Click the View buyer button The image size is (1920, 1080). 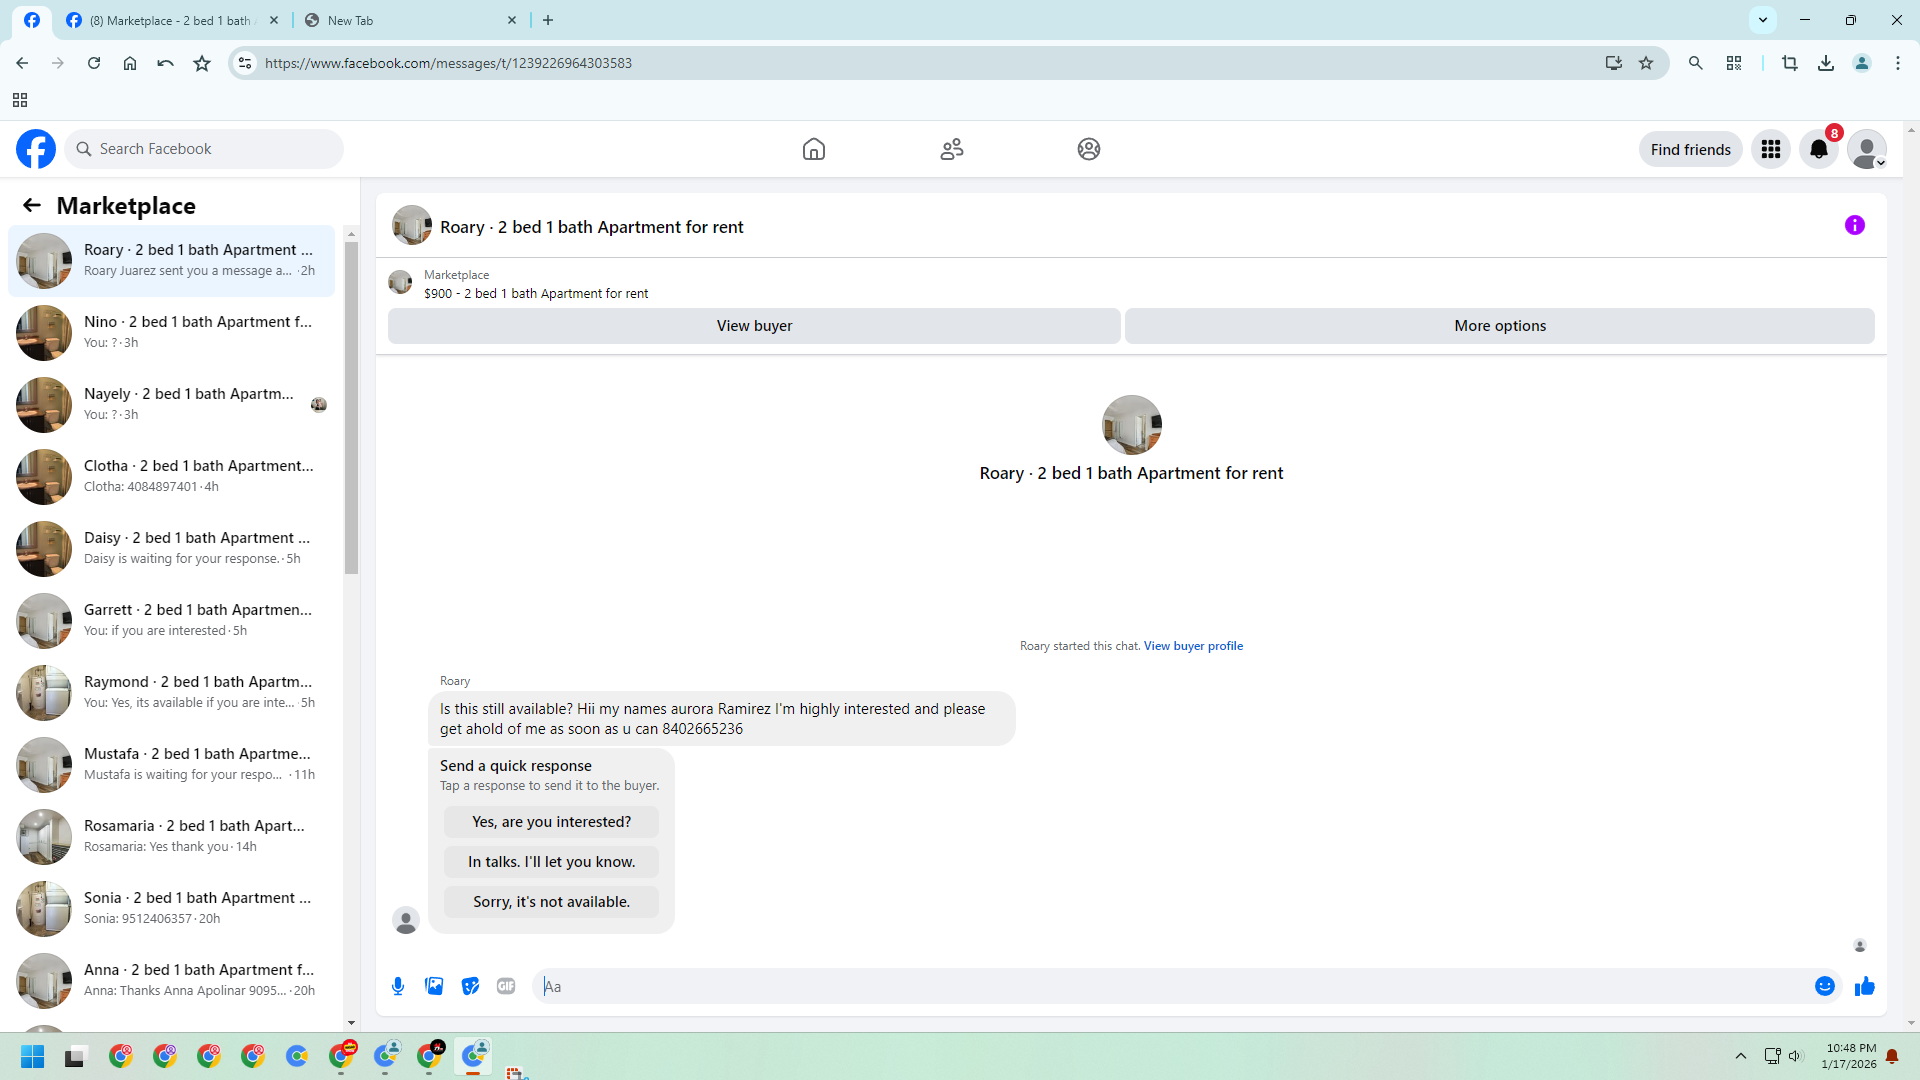pos(754,326)
